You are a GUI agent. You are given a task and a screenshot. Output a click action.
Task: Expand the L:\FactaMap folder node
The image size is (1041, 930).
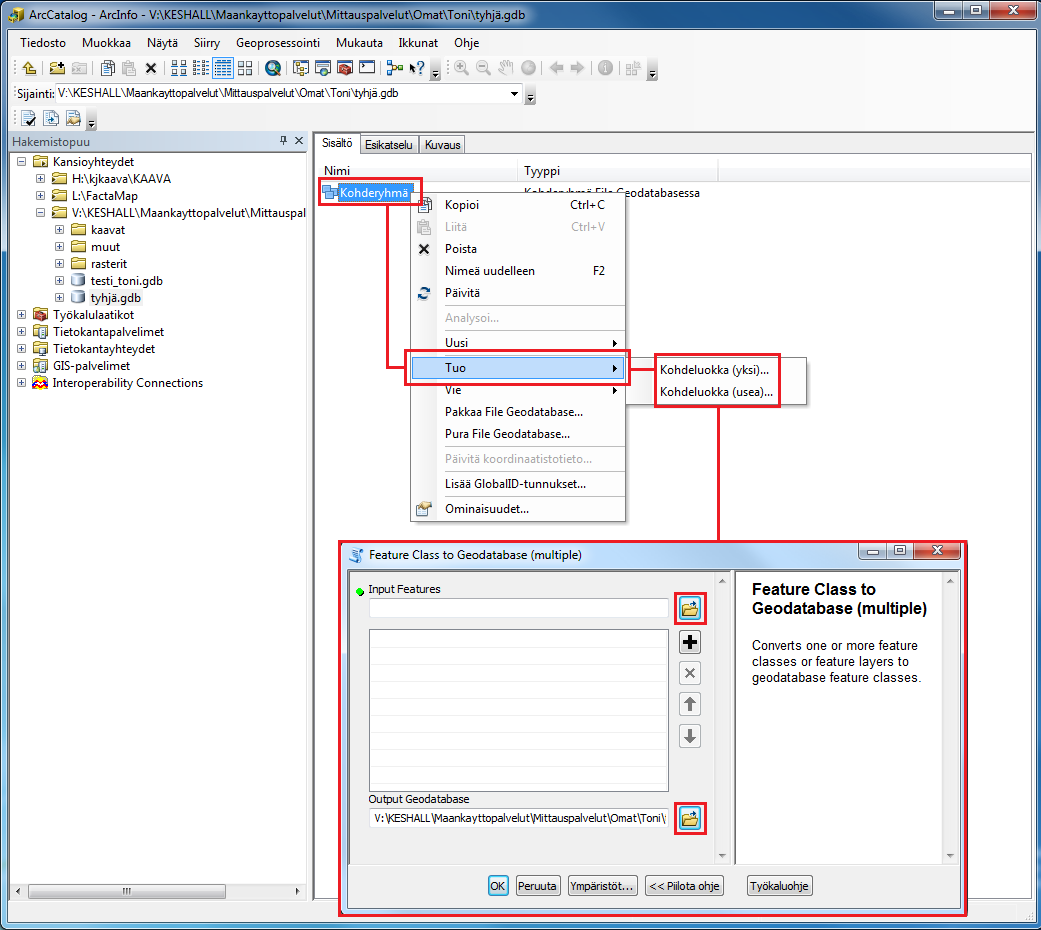40,195
